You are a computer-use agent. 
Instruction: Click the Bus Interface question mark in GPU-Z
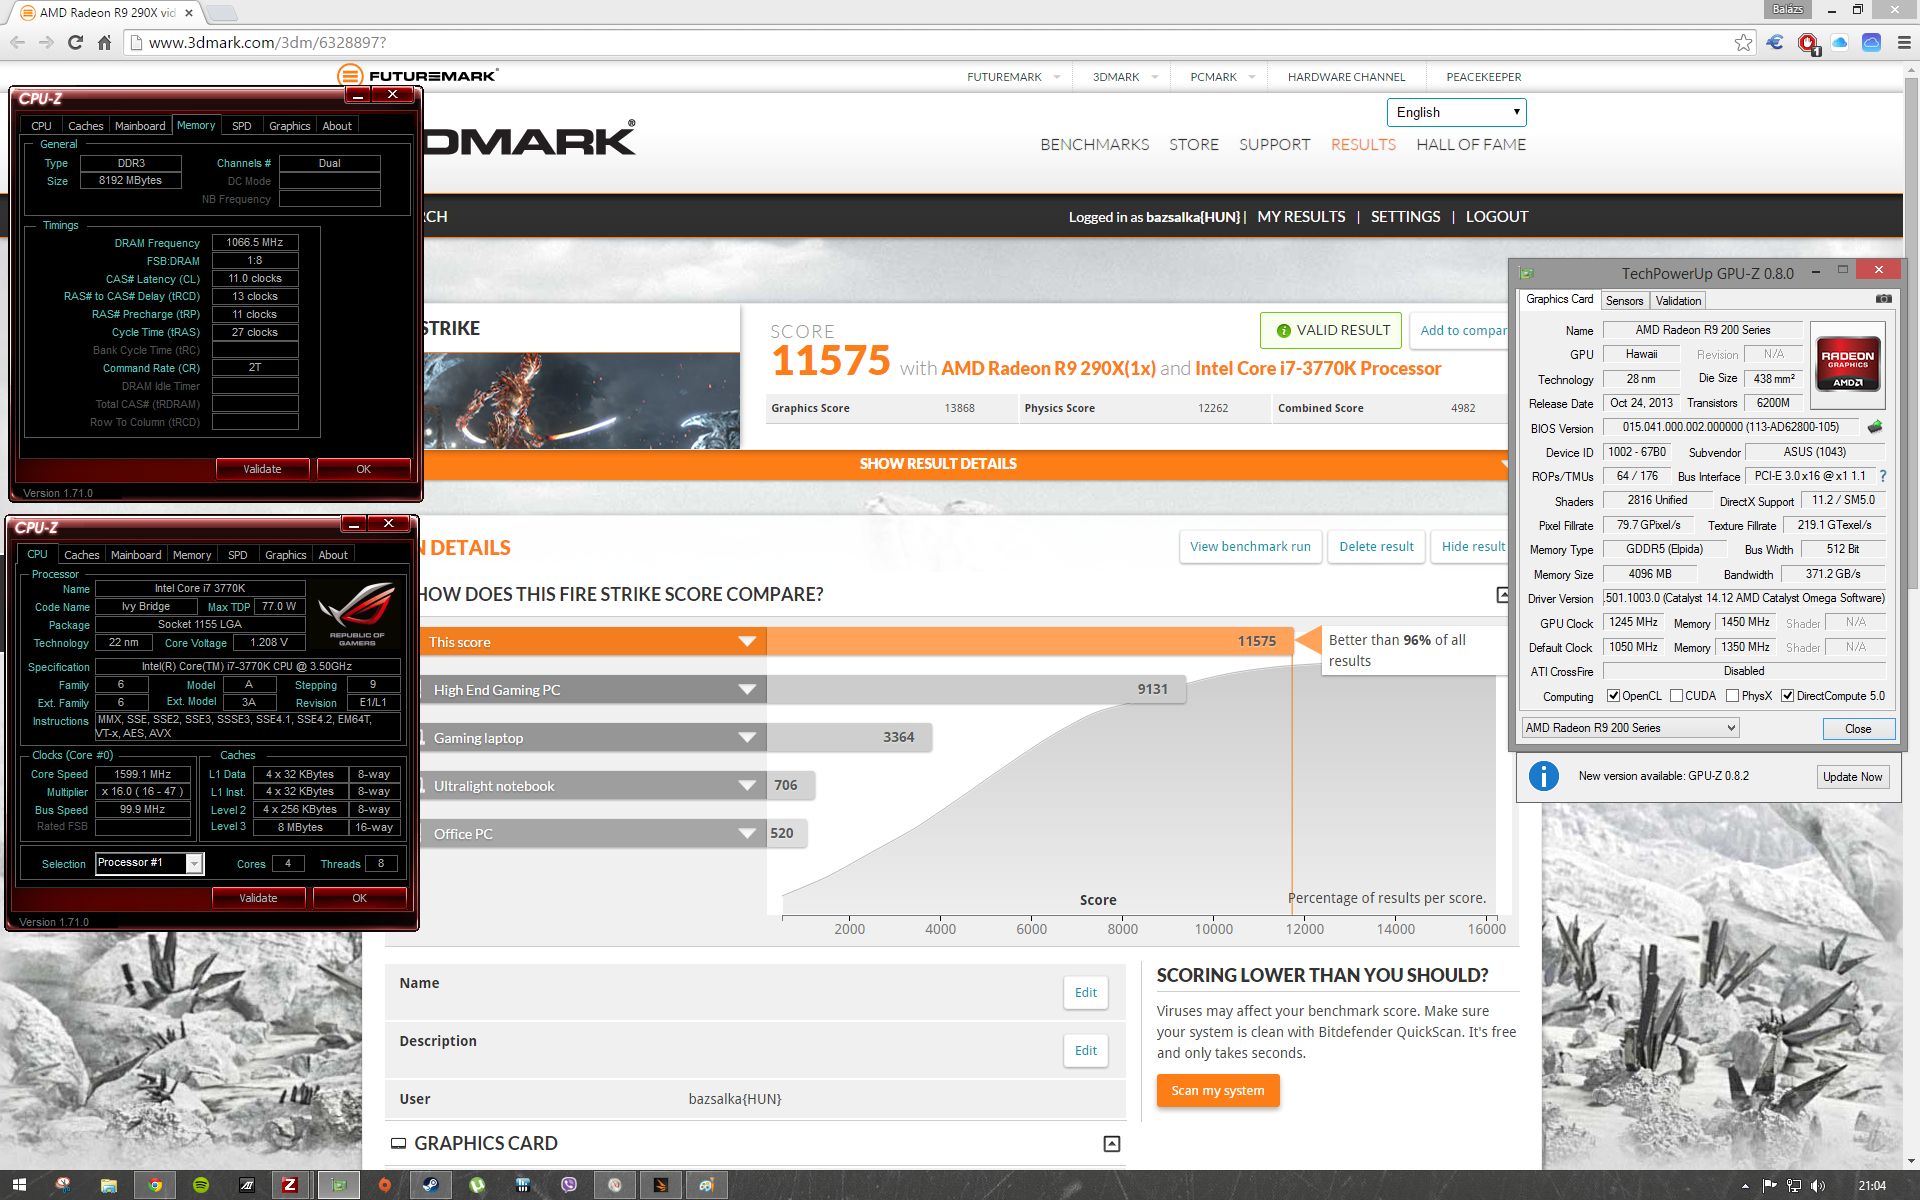(x=1883, y=476)
